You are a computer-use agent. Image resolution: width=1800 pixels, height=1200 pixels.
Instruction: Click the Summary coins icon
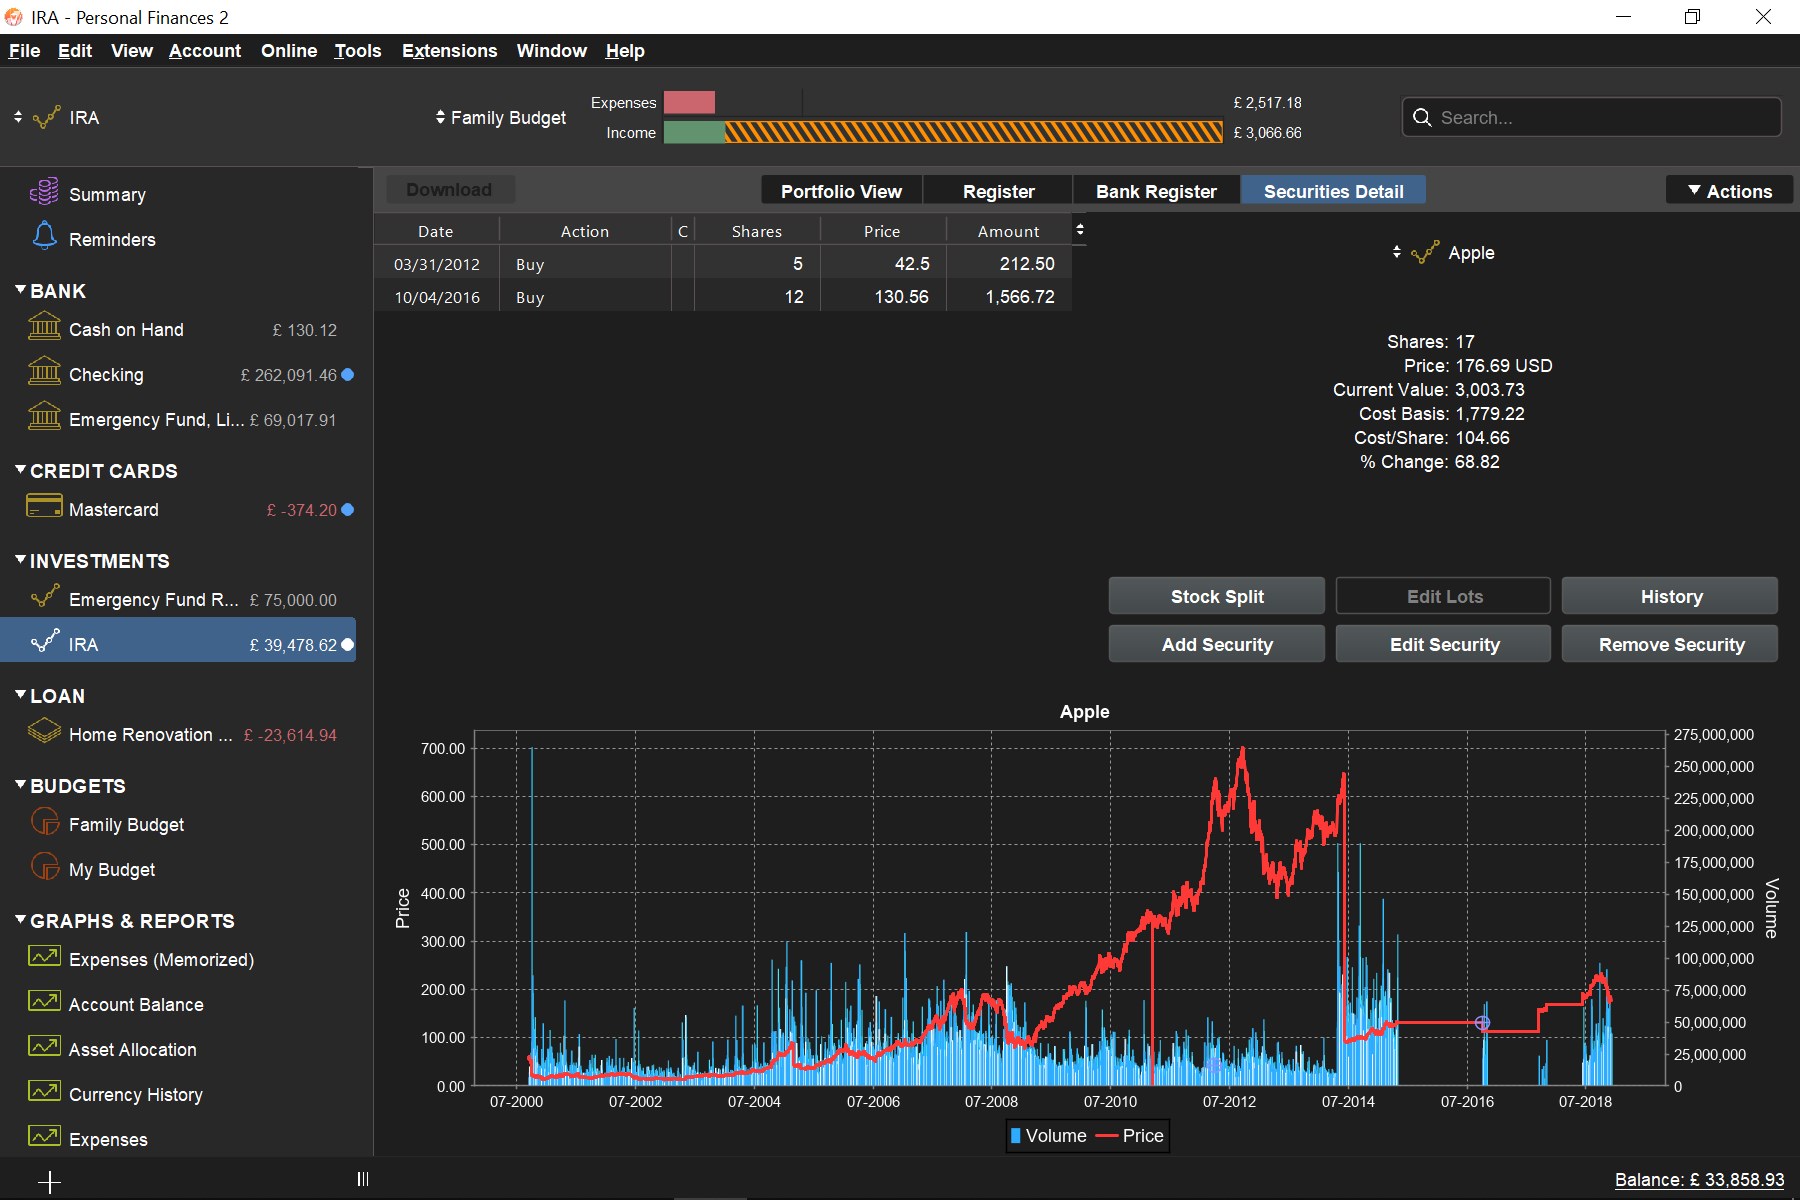44,192
